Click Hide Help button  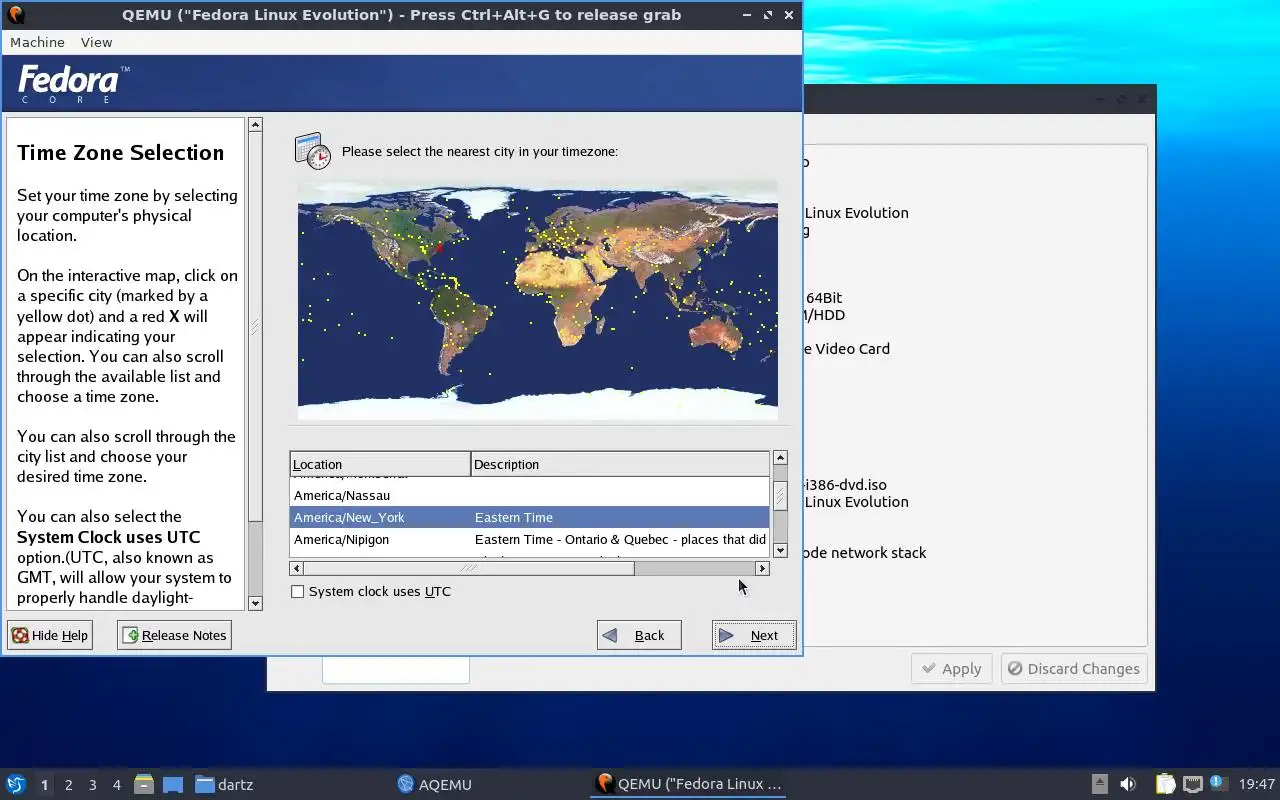coord(50,635)
